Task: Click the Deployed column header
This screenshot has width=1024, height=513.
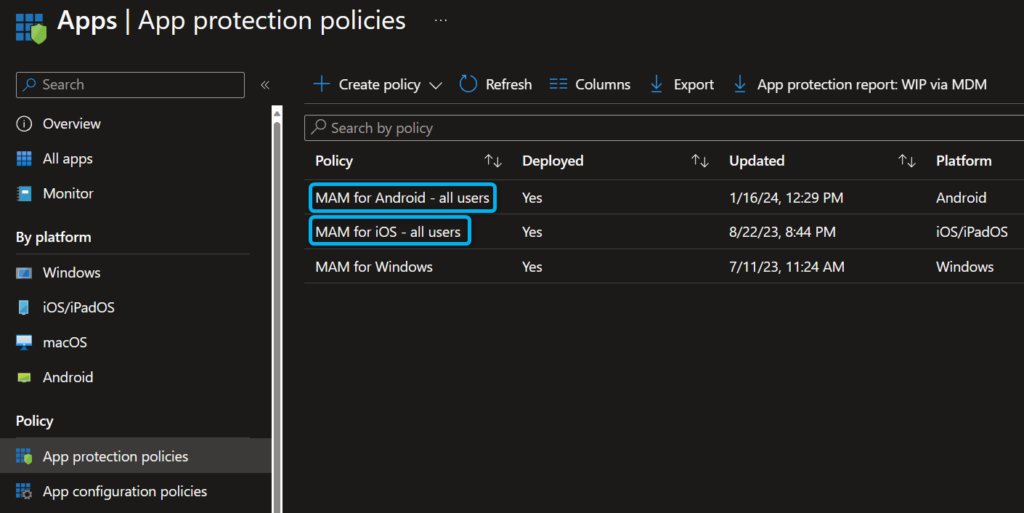Action: [552, 161]
